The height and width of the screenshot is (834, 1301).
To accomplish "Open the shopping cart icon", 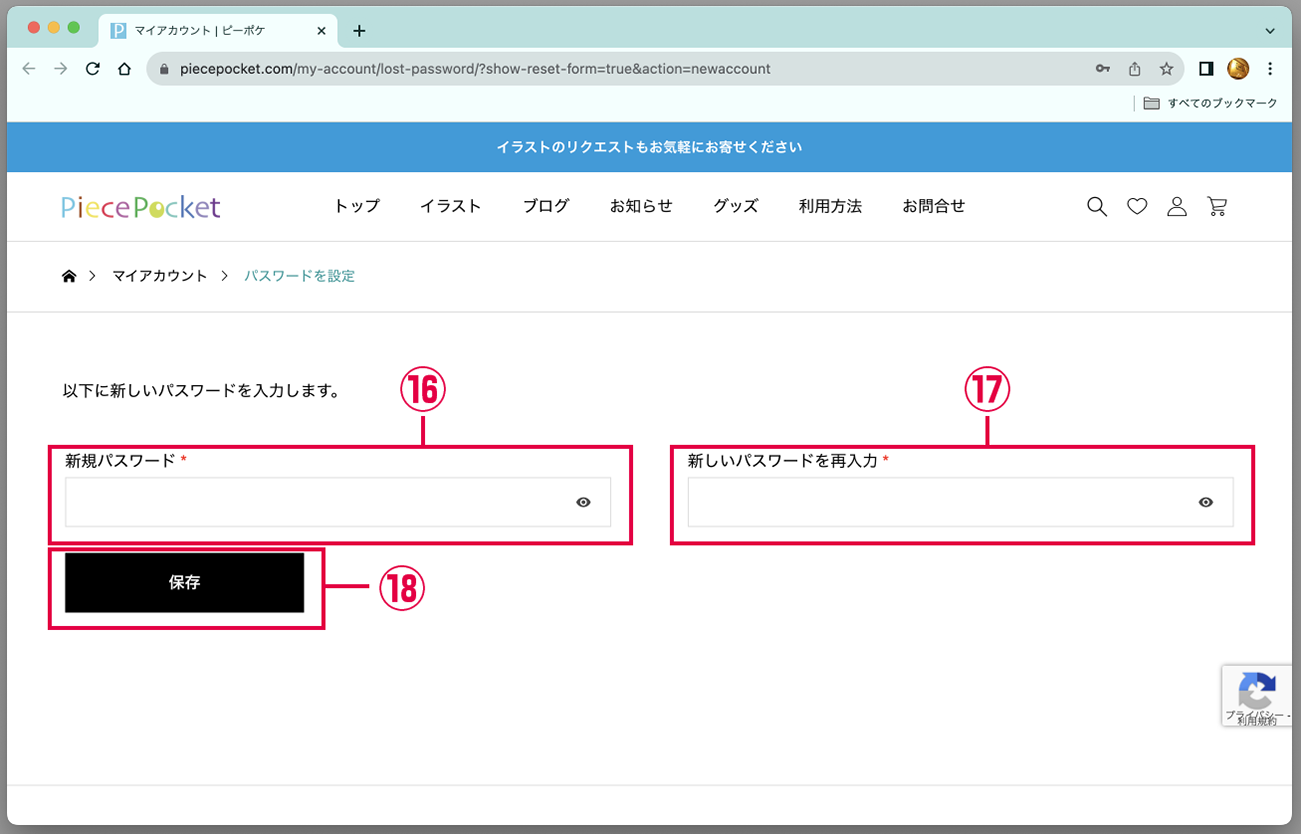I will 1217,207.
